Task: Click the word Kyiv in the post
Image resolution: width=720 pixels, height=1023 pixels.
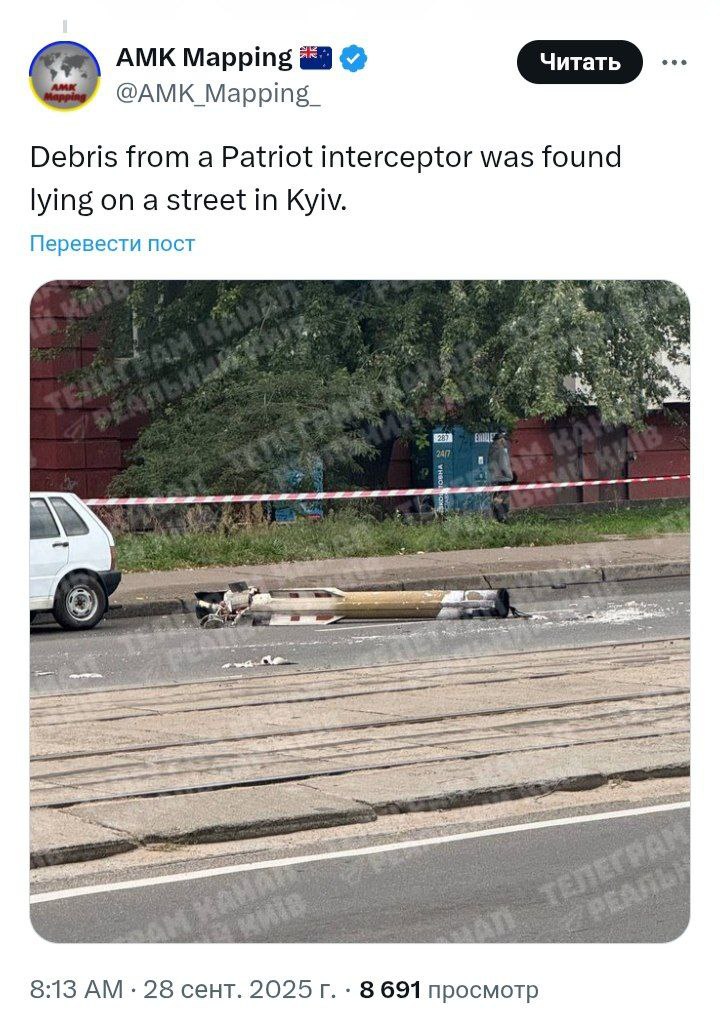Action: pos(317,200)
